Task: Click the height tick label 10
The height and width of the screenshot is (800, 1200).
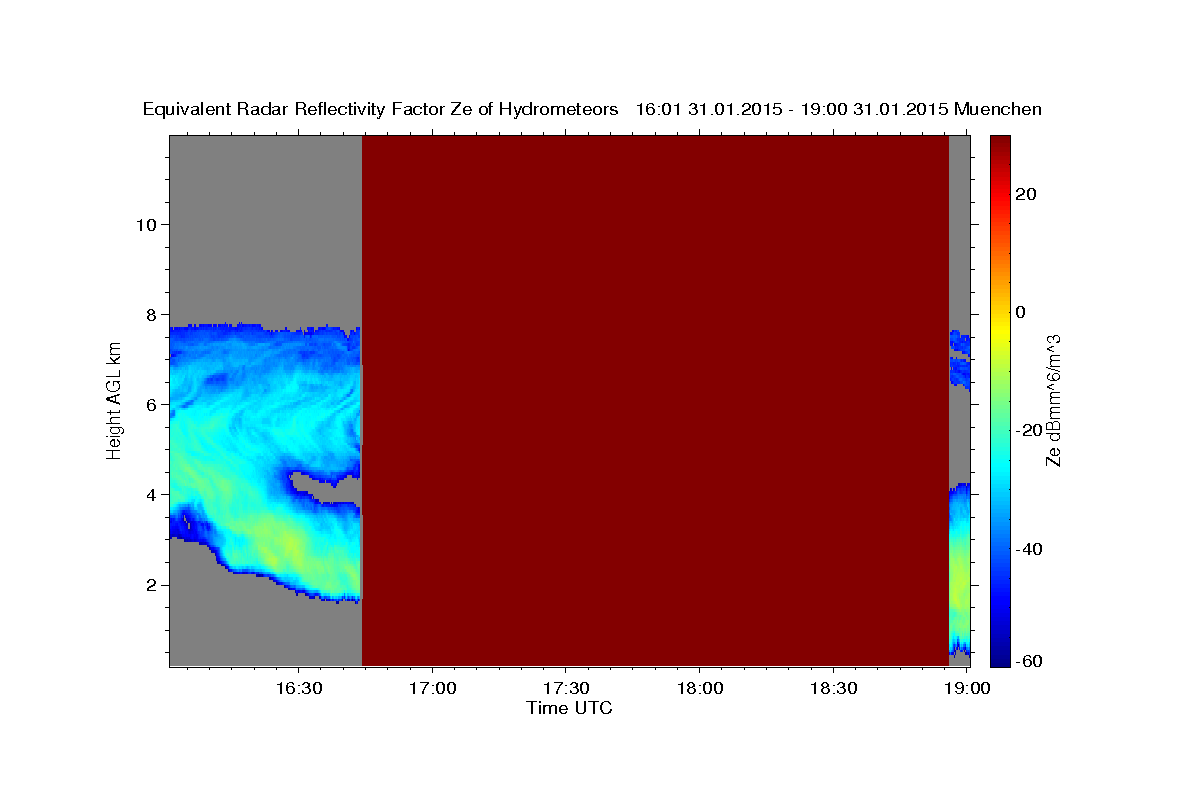Action: (x=146, y=224)
